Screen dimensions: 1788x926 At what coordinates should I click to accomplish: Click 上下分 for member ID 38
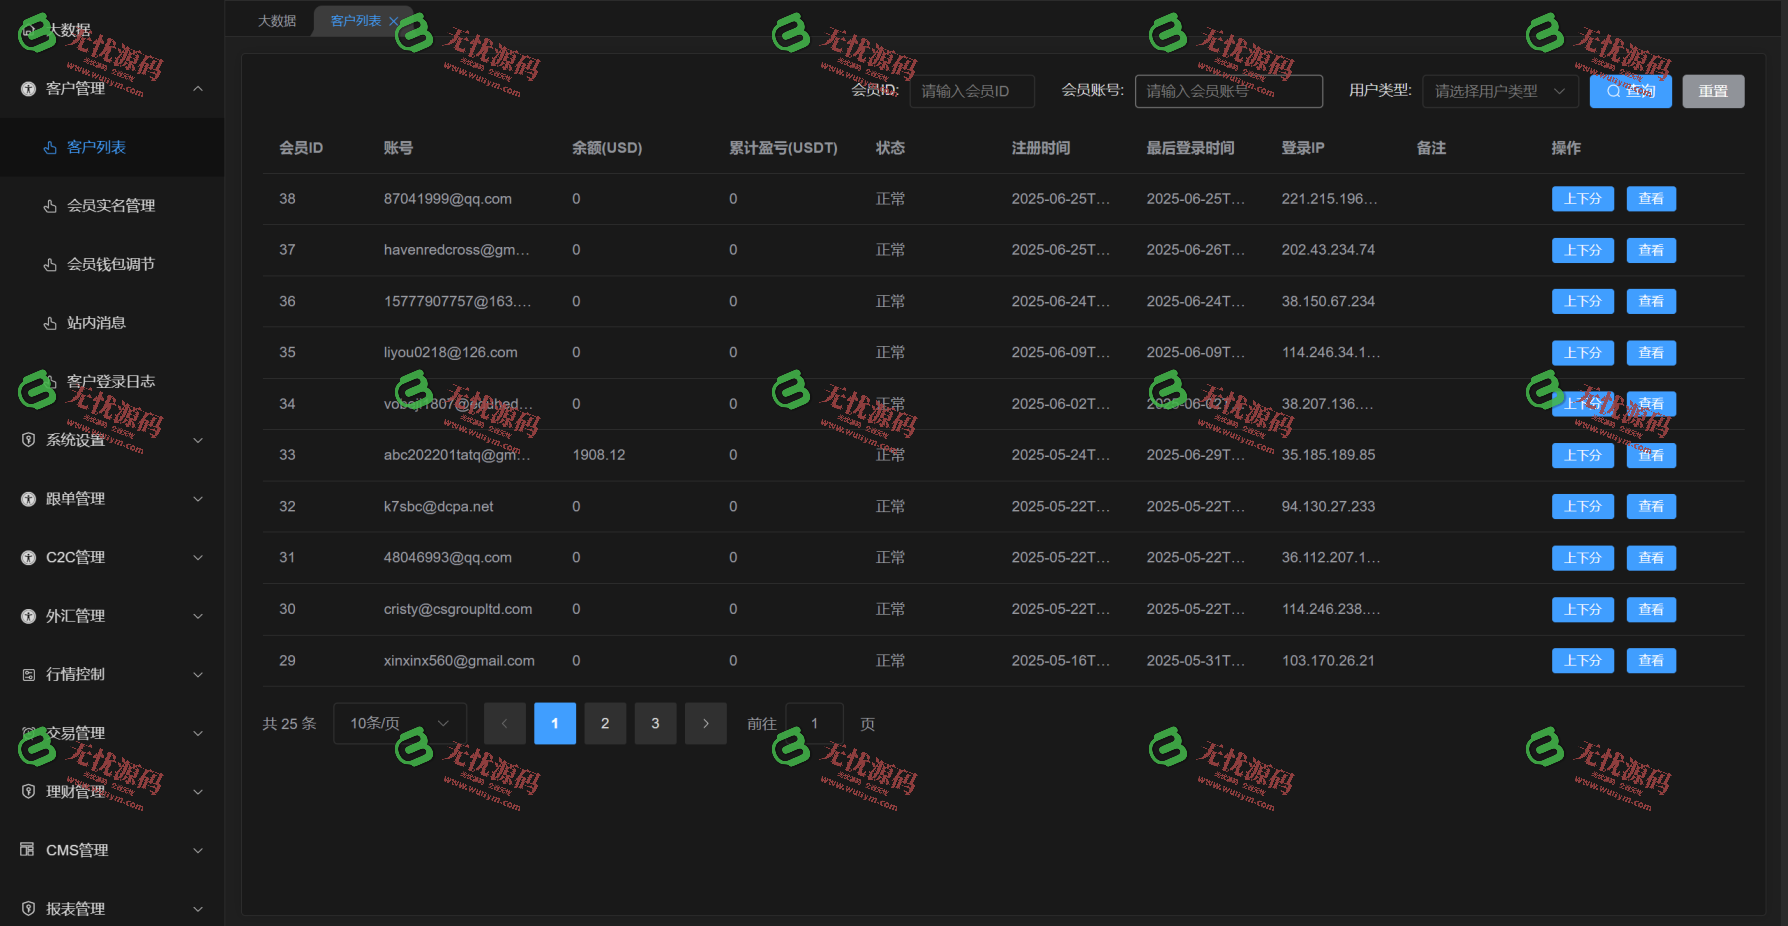coord(1582,199)
